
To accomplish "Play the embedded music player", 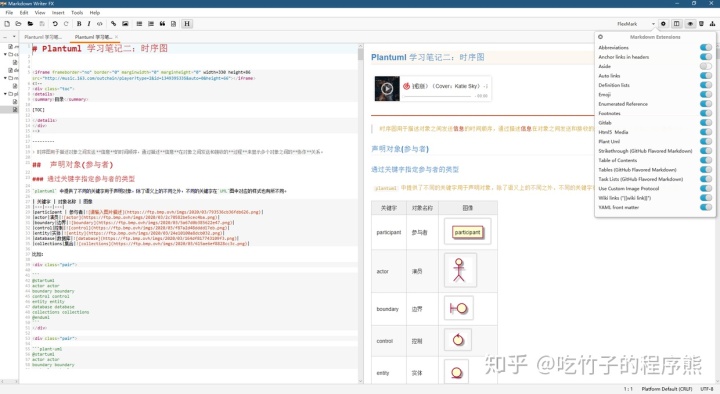I will coord(387,89).
